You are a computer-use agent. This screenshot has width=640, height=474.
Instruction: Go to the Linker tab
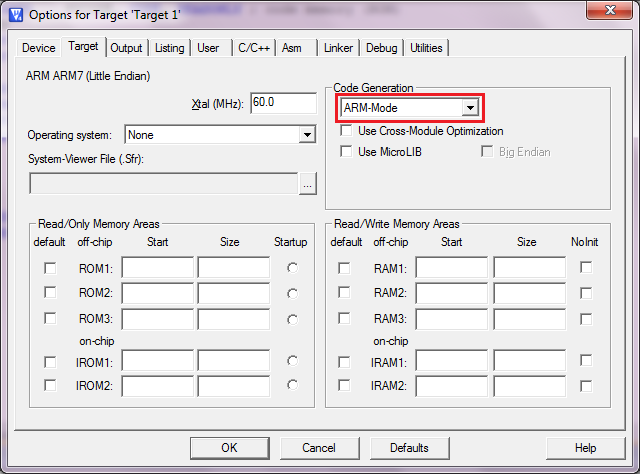click(x=338, y=48)
